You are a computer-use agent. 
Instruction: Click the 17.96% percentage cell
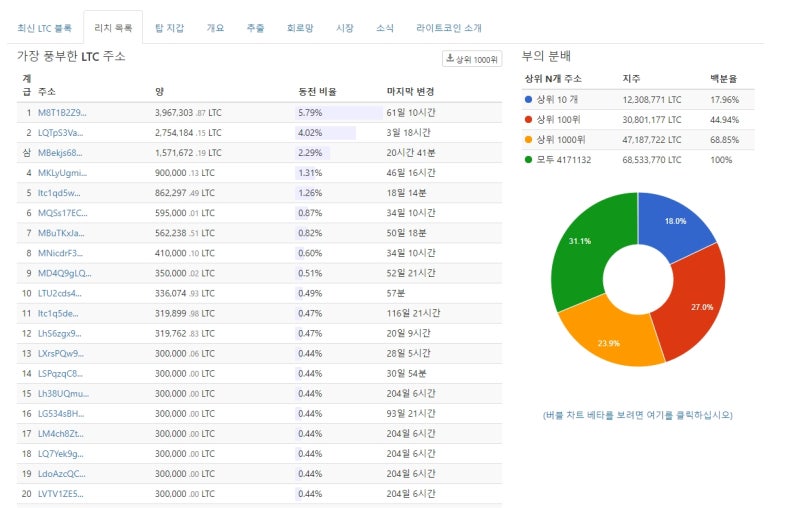point(724,99)
